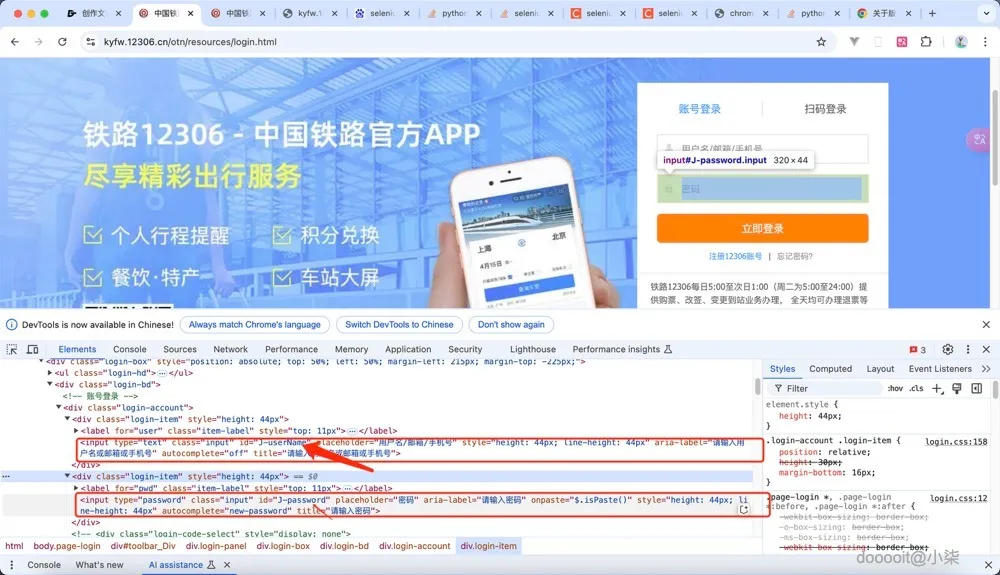This screenshot has width=1000, height=575.
Task: Add a new style rule with the plus icon
Action: pos(937,388)
